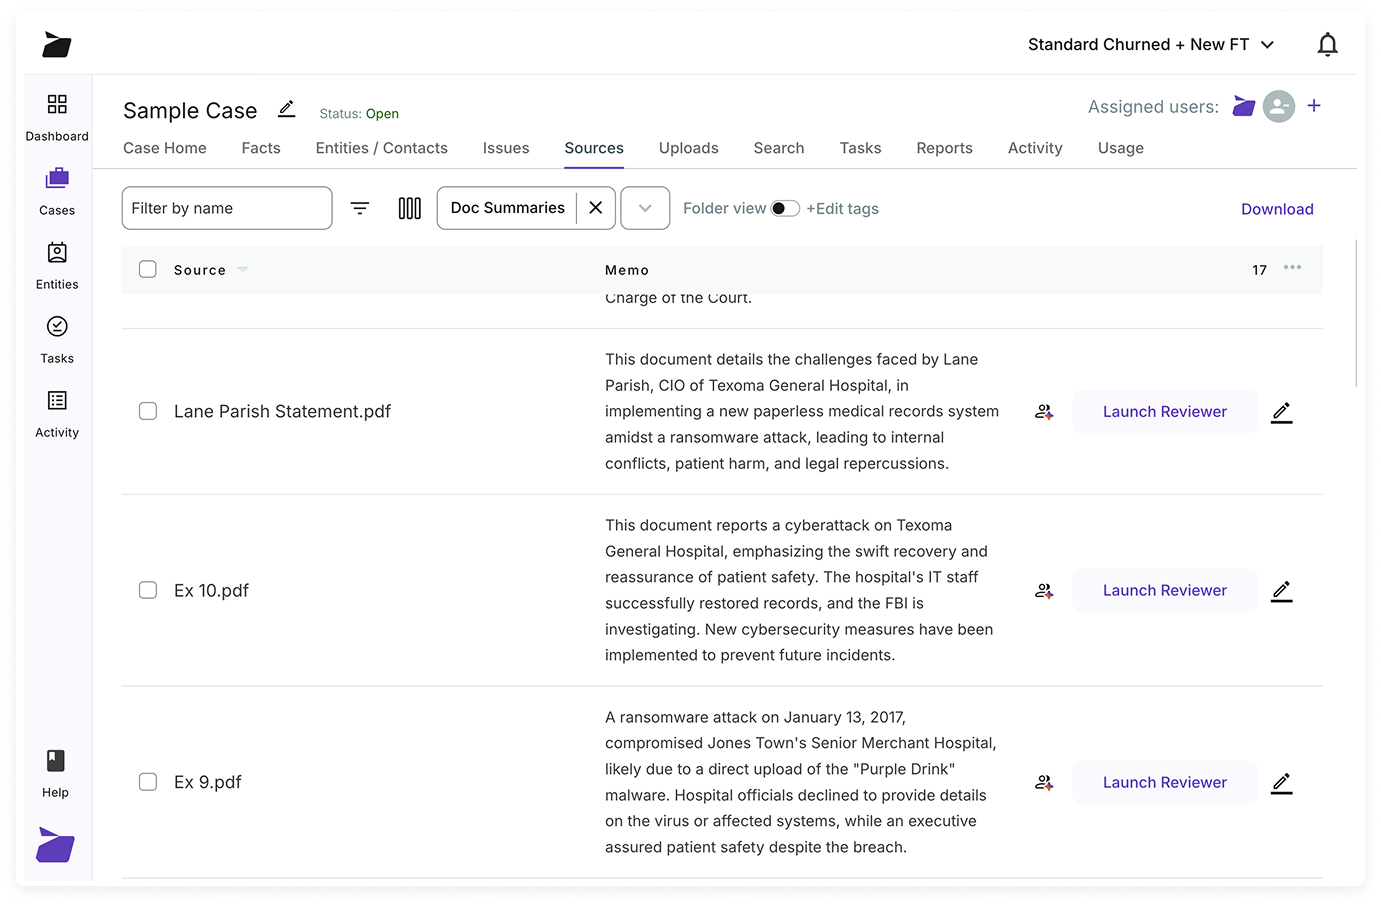Open the filter options icon
The height and width of the screenshot is (906, 1381).
click(x=360, y=208)
